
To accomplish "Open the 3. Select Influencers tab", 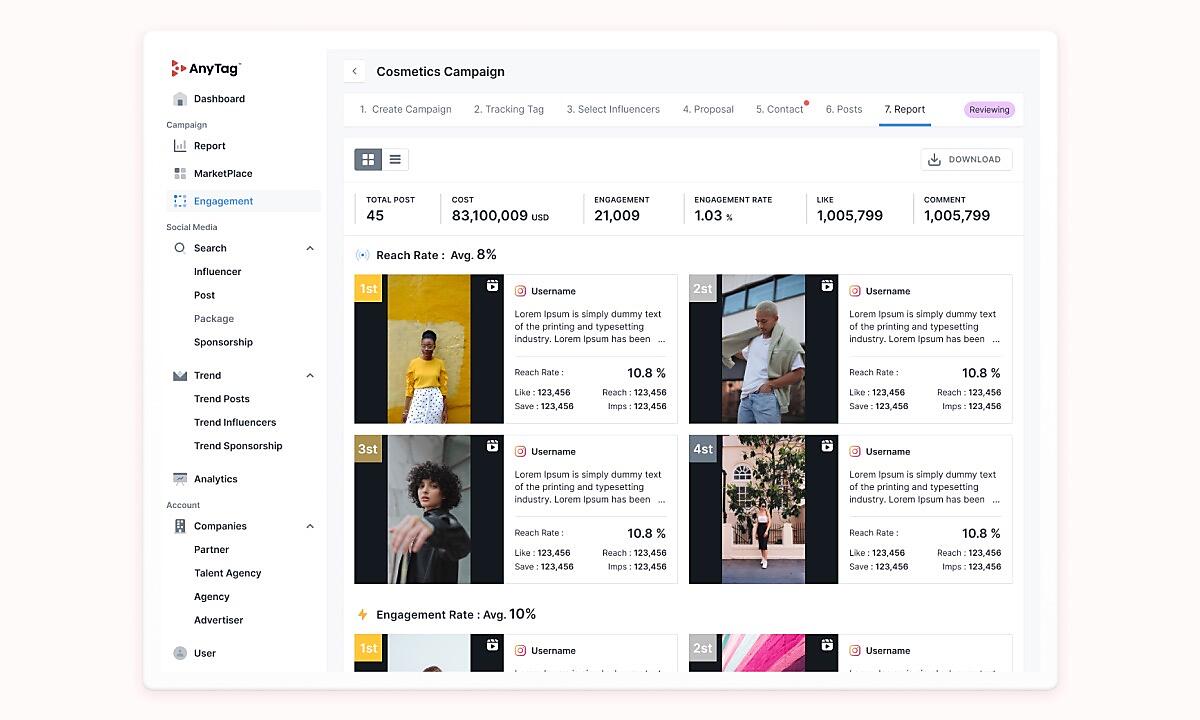I will click(613, 110).
